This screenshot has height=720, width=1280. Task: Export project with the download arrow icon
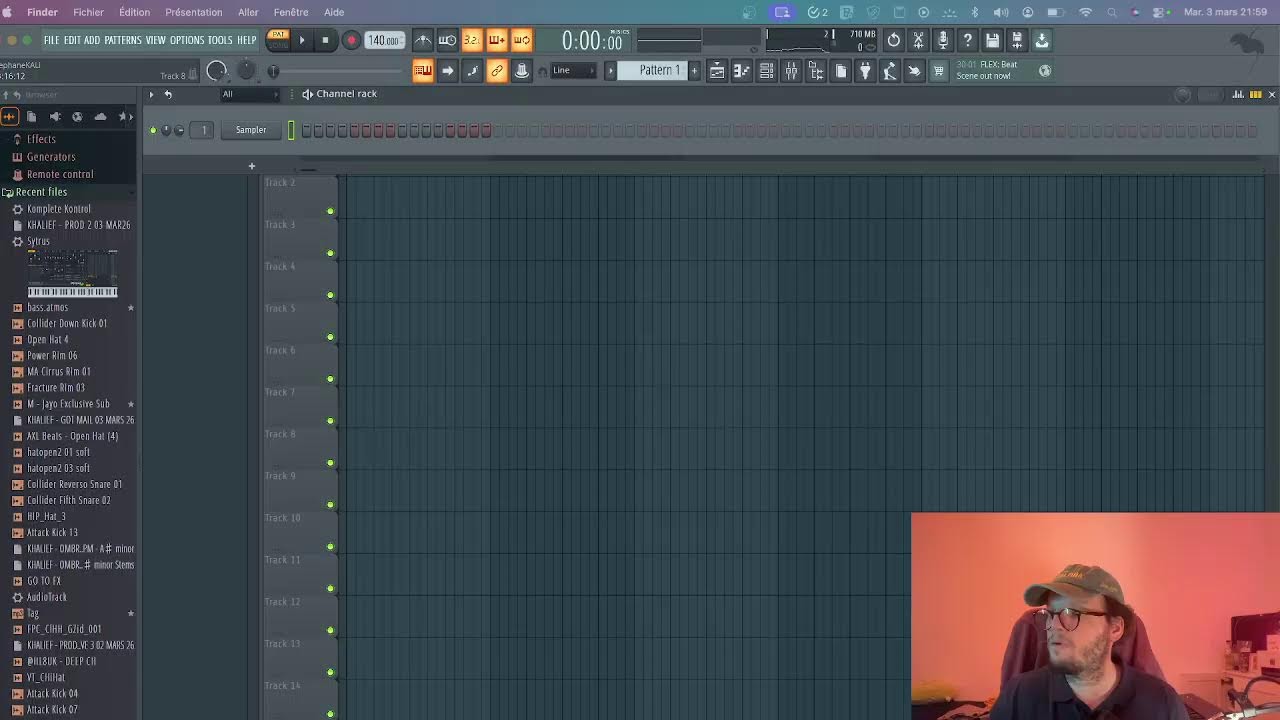tap(1041, 40)
